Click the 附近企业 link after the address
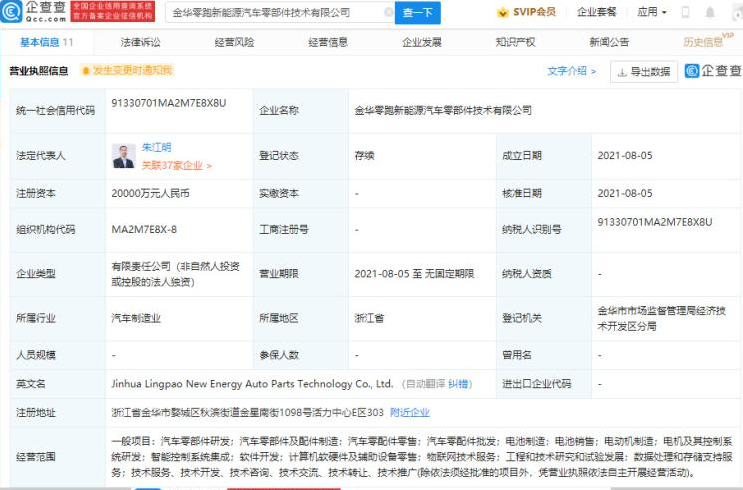This screenshot has height=490, width=743. click(409, 412)
